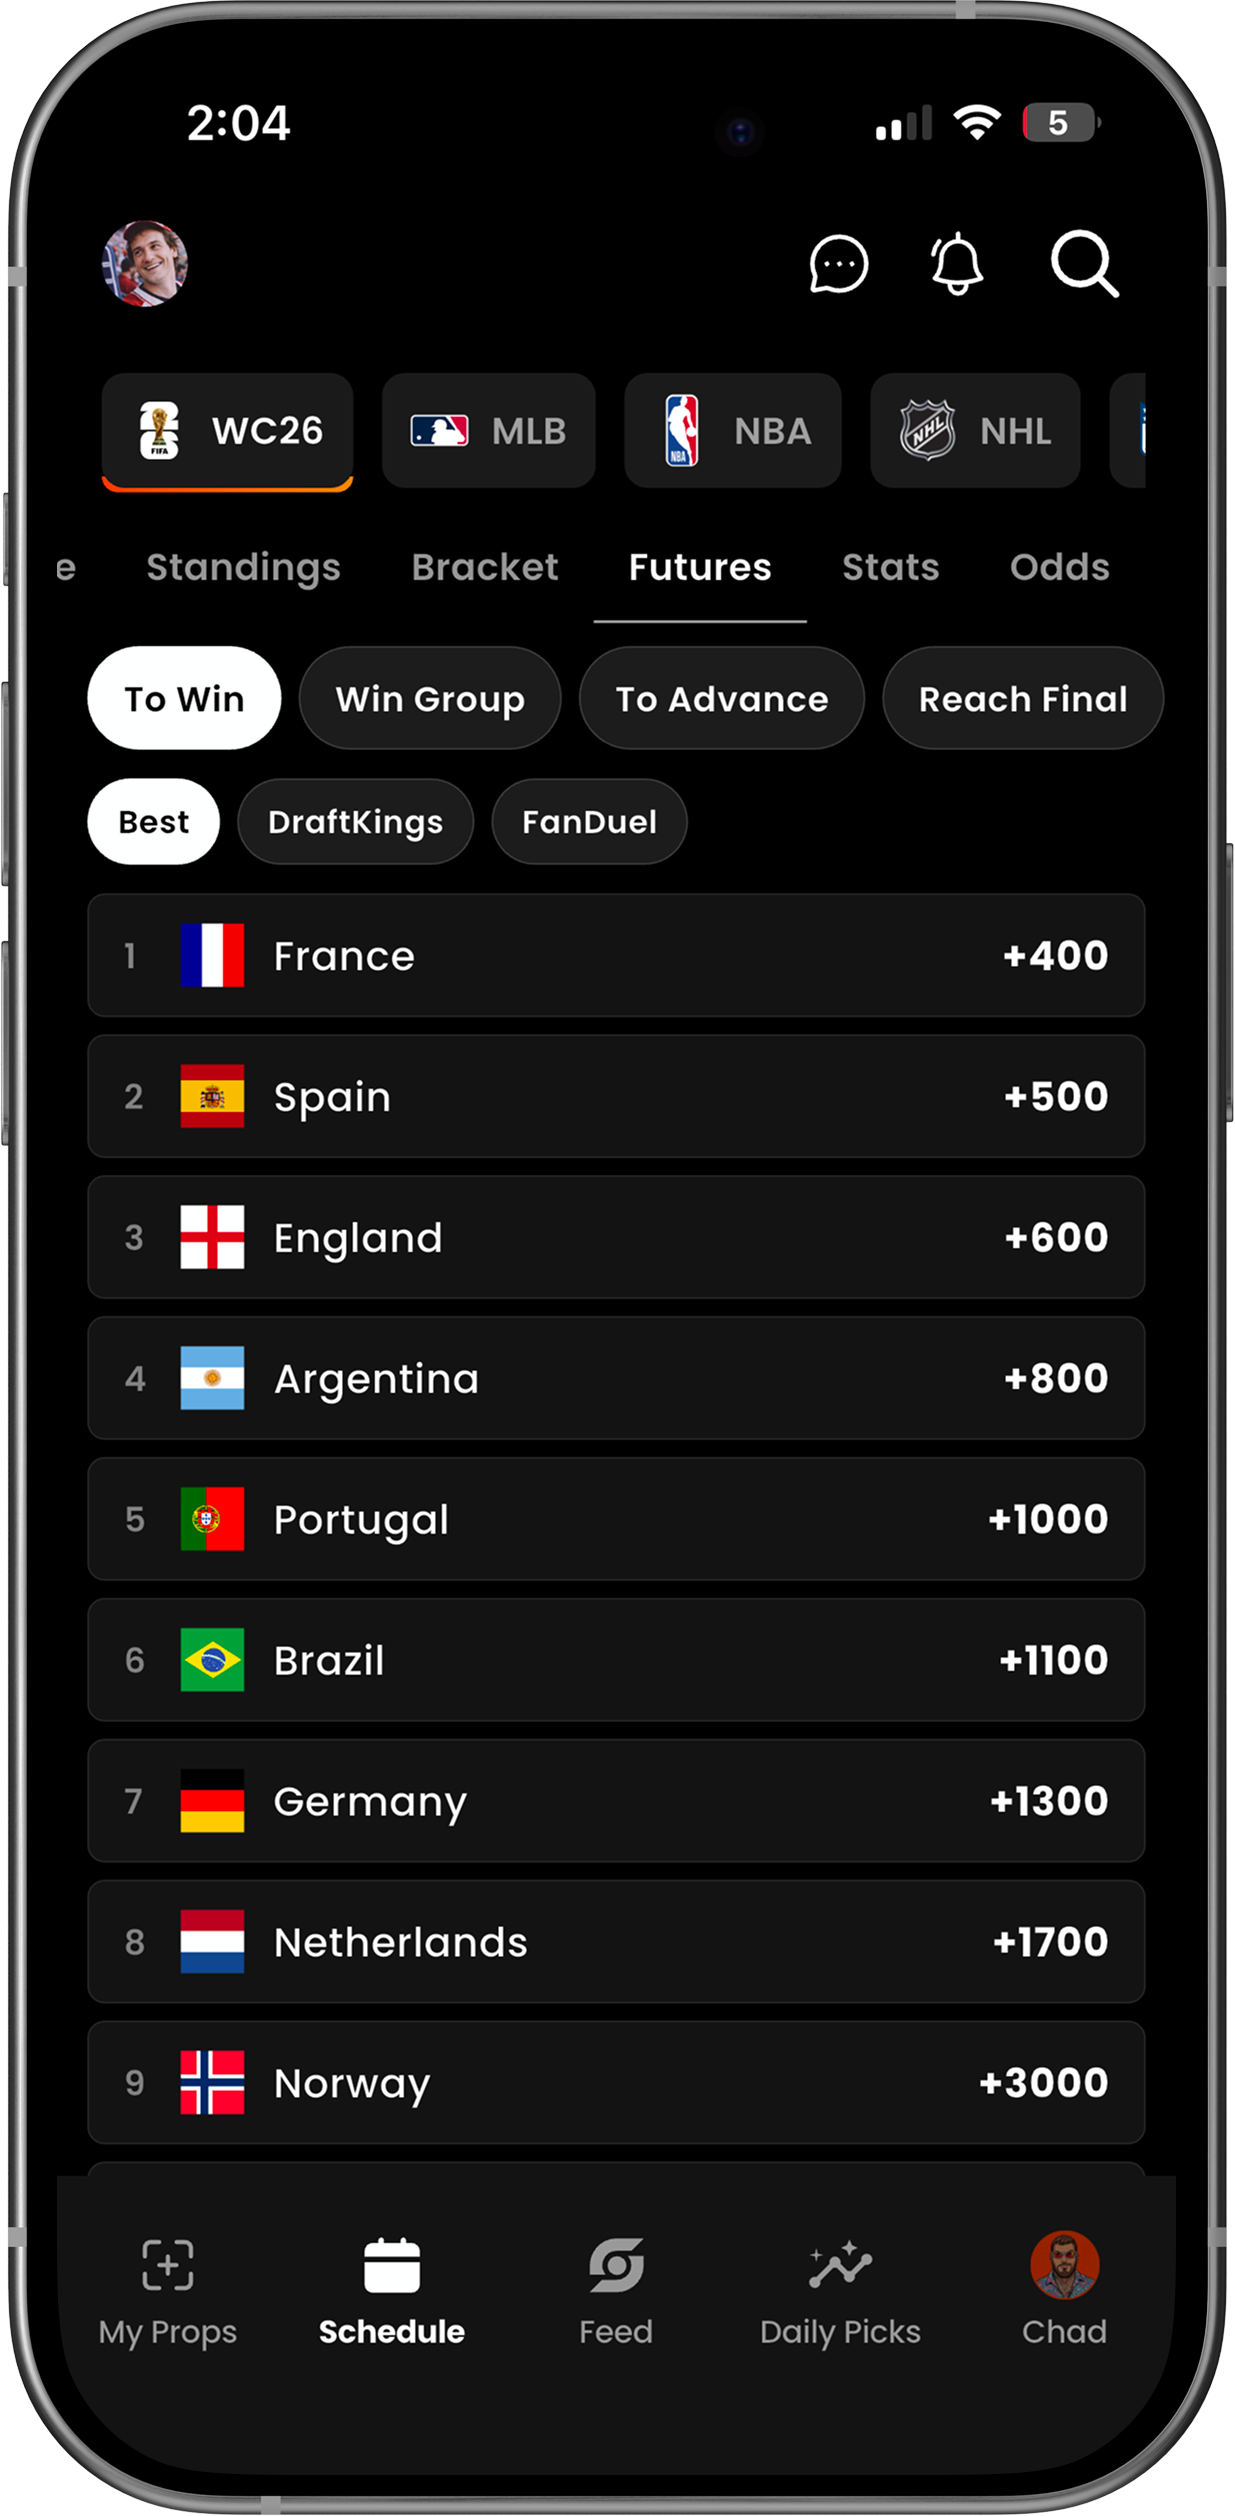Open the user profile avatar

click(x=145, y=263)
